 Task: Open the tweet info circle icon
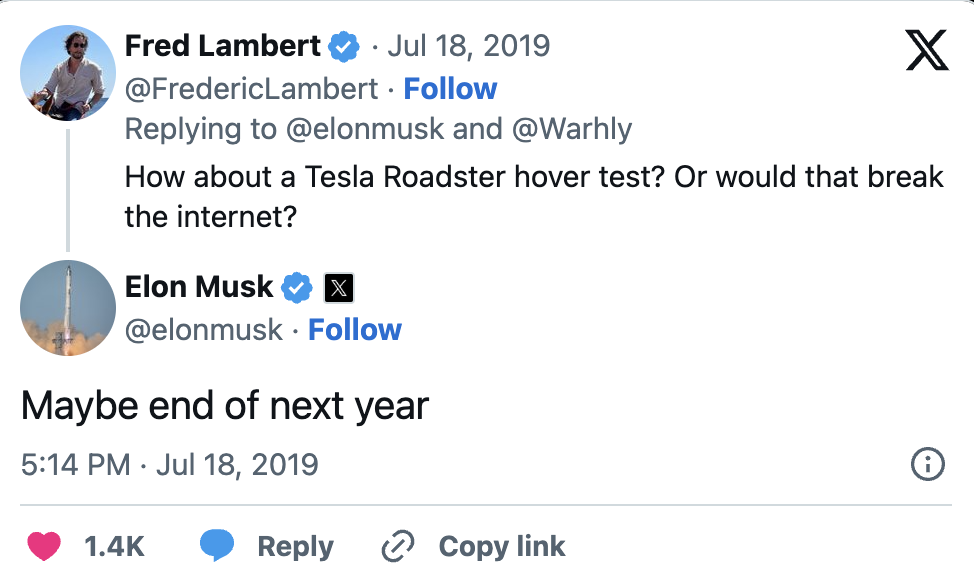click(x=928, y=464)
